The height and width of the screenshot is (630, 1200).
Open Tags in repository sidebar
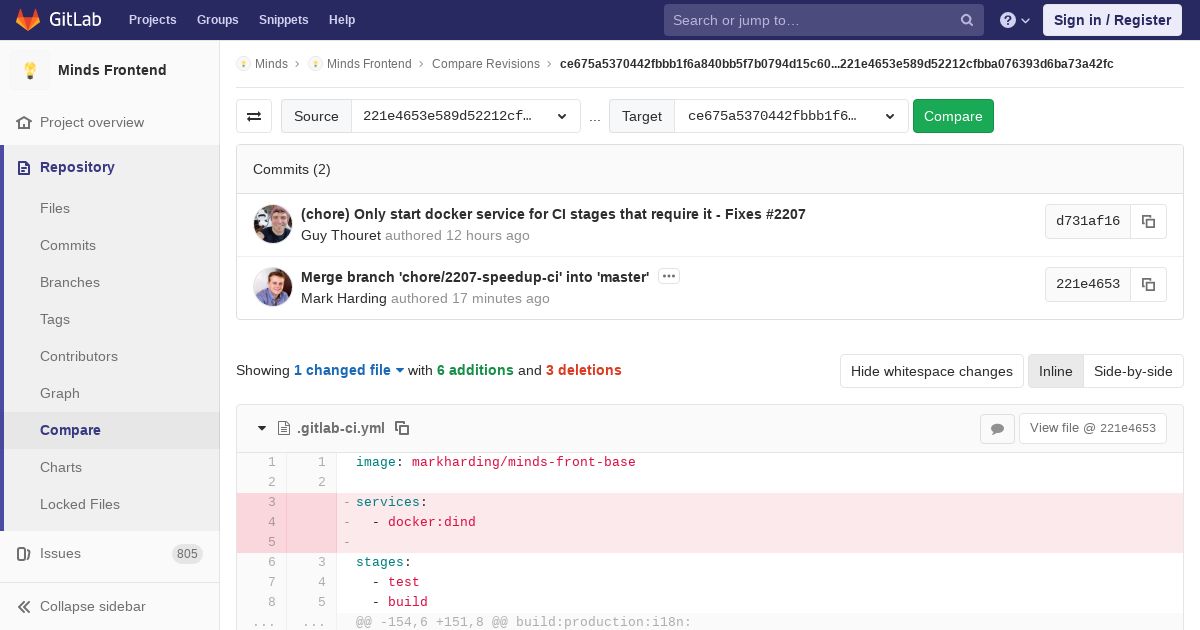(x=55, y=319)
